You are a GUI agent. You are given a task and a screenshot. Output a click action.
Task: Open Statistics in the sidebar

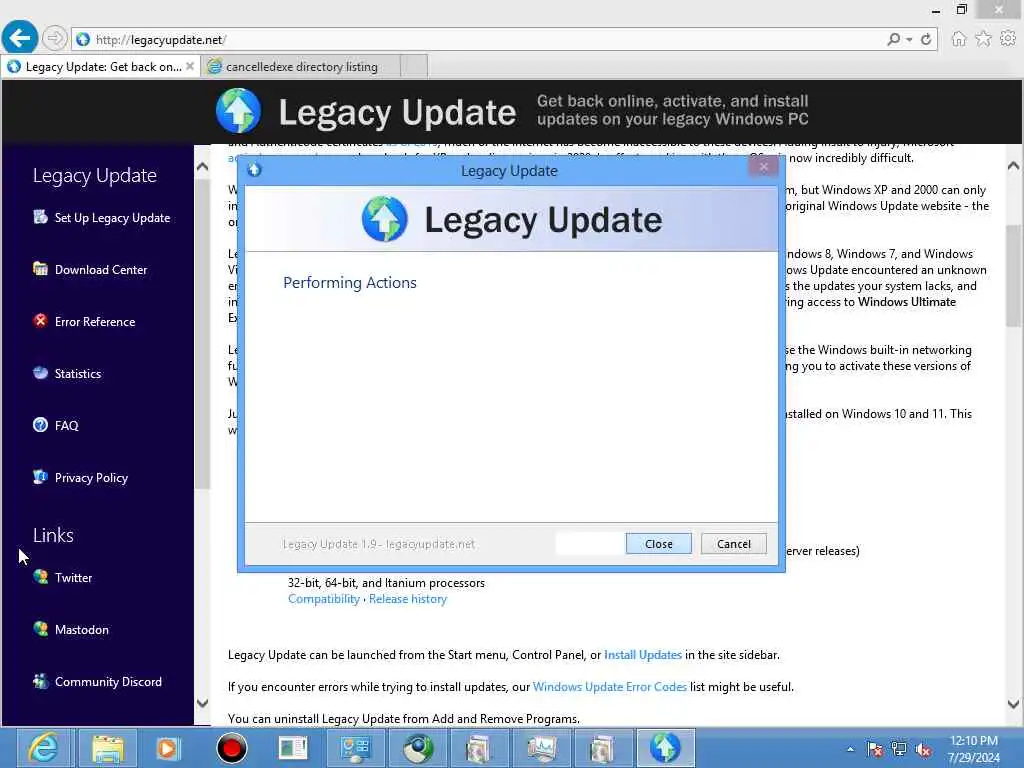78,374
